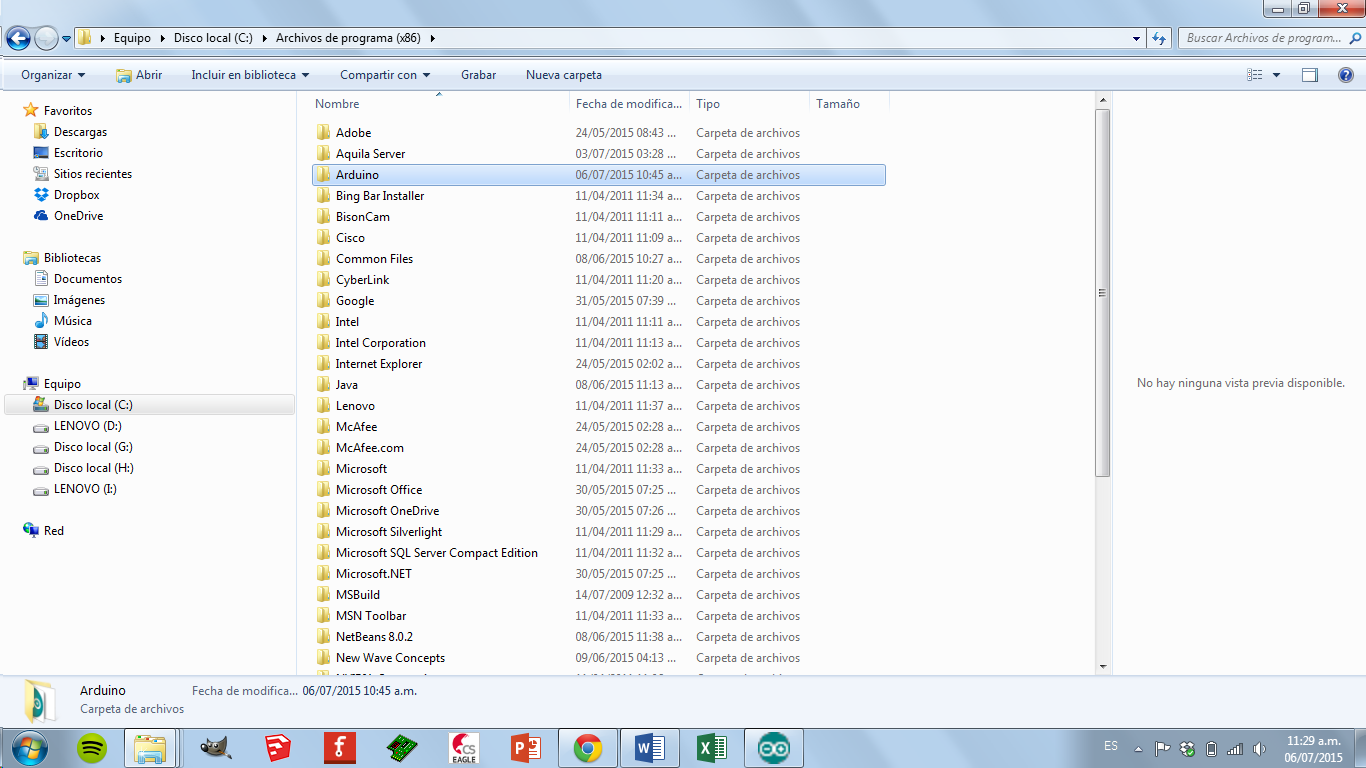Click the Forward navigation arrow

(x=46, y=38)
